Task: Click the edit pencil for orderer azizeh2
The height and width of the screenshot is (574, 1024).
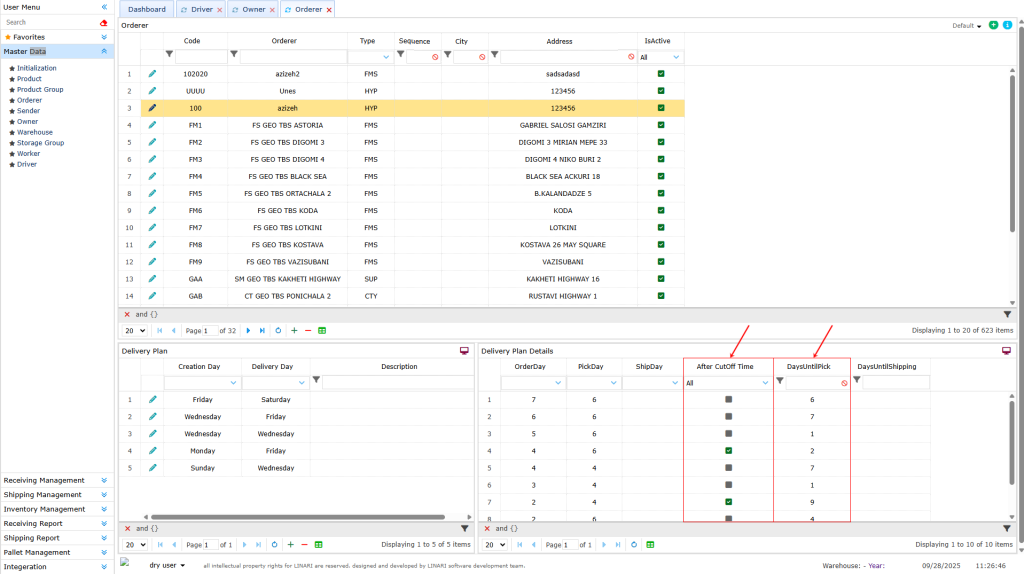Action: point(153,74)
